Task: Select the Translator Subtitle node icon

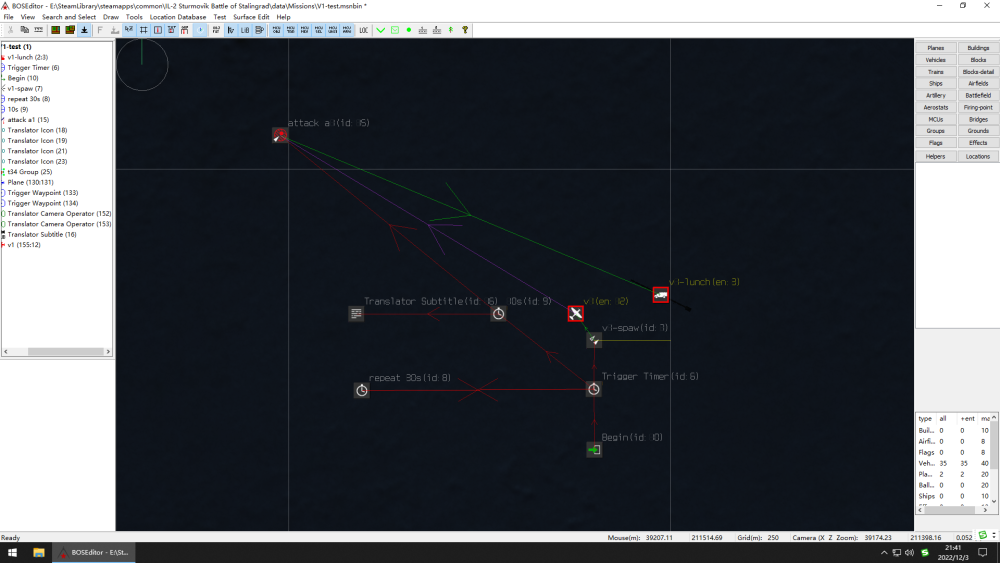Action: coord(356,313)
